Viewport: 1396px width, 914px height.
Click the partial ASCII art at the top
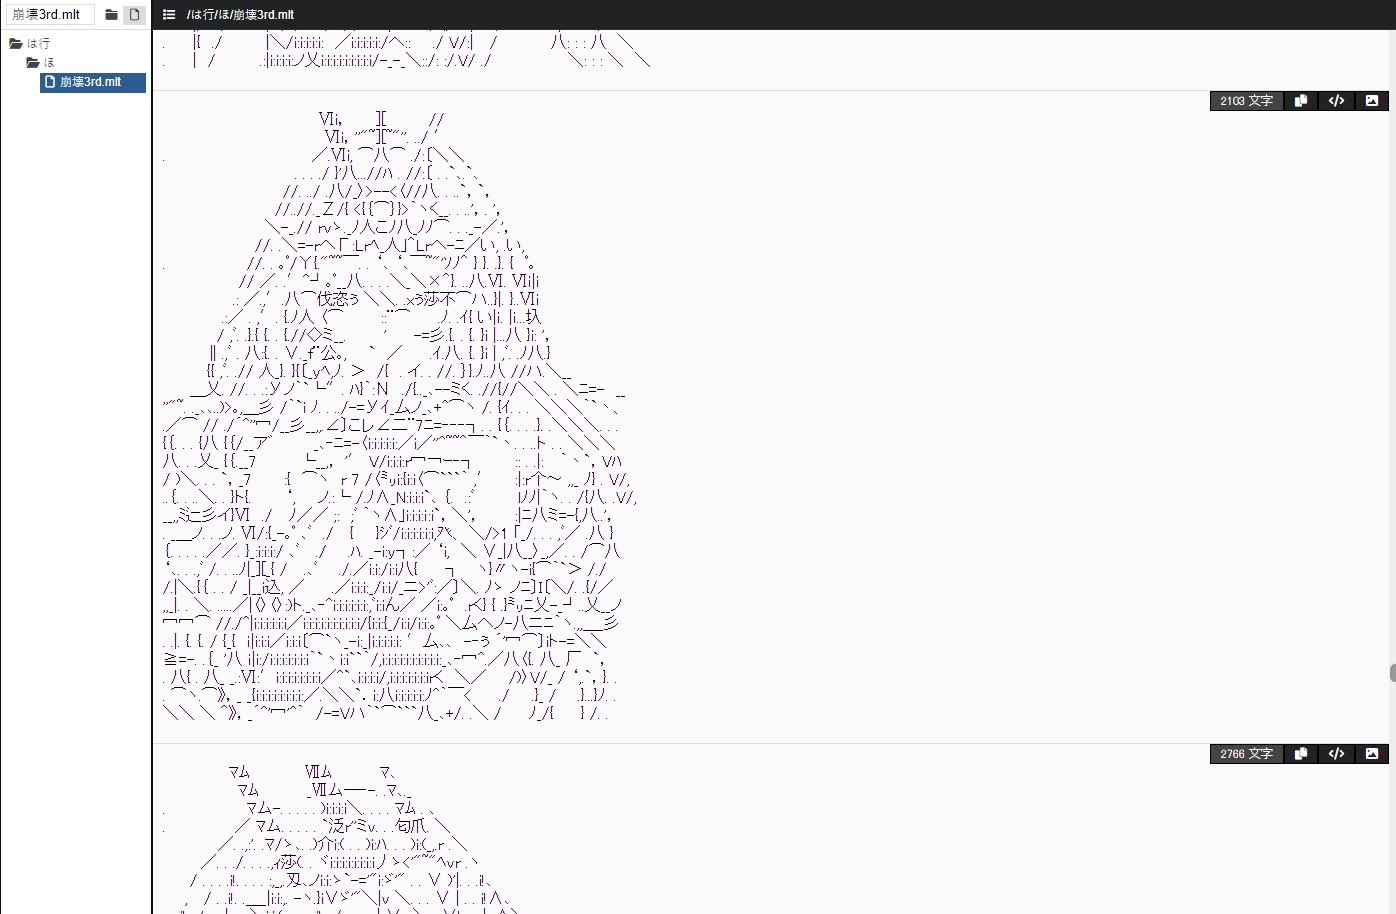[x=400, y=52]
